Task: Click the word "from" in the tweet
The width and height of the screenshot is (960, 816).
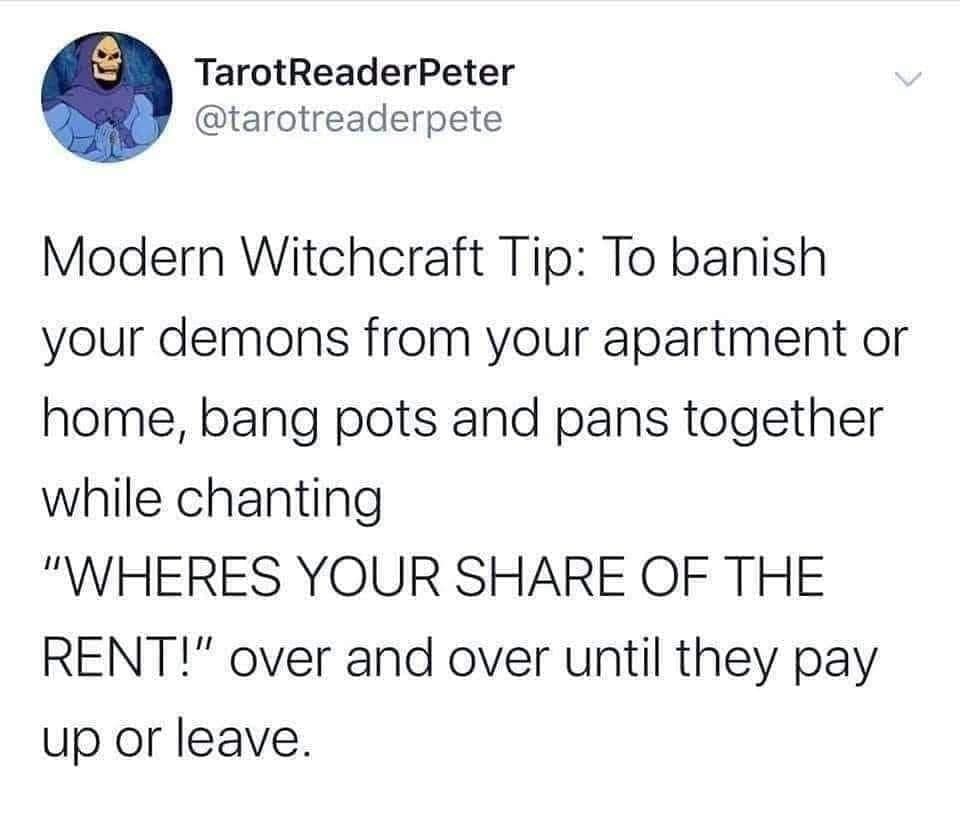Action: pyautogui.click(x=418, y=338)
